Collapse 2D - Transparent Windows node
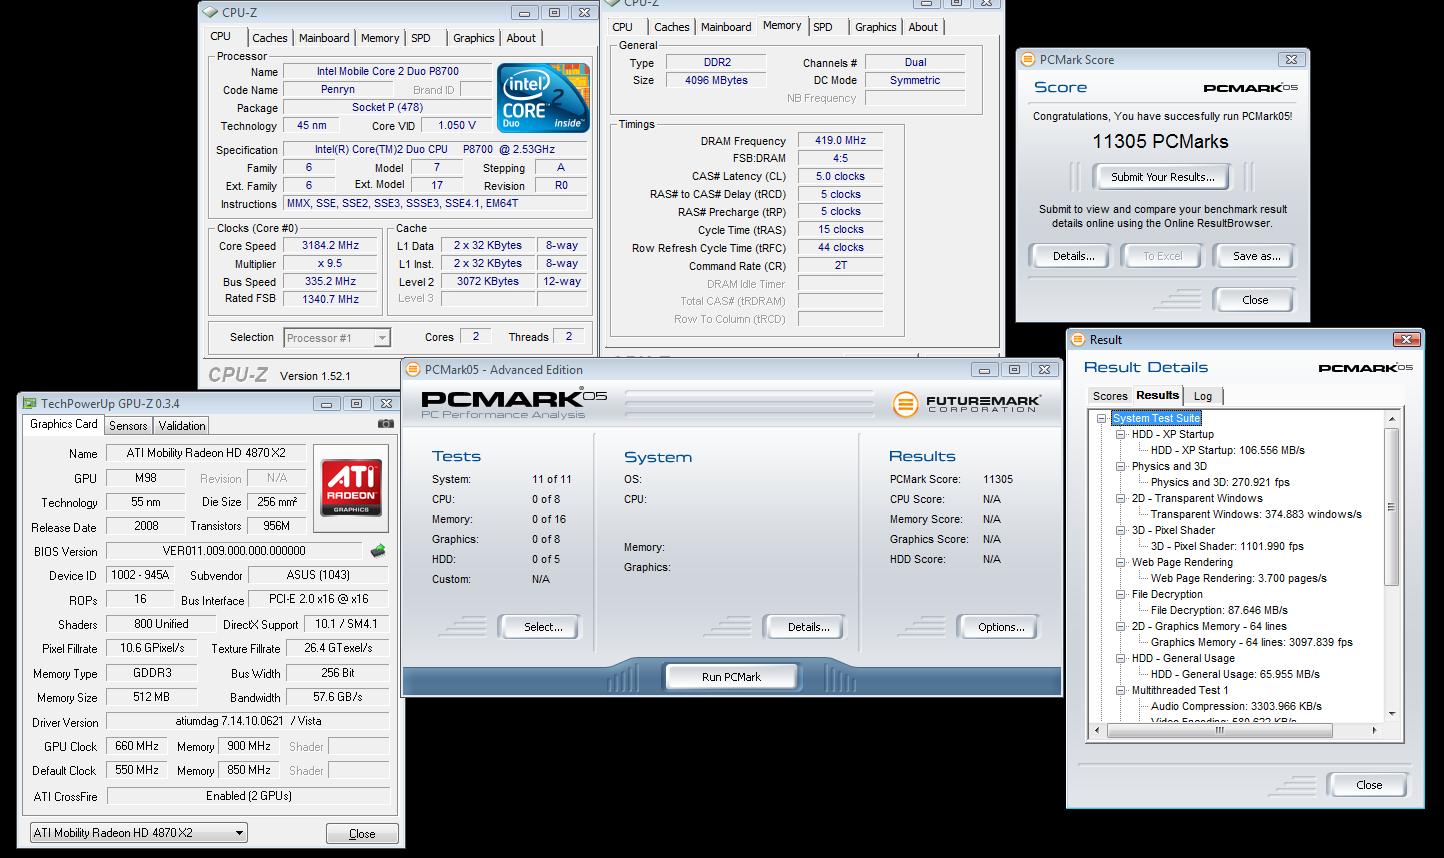 (1121, 499)
